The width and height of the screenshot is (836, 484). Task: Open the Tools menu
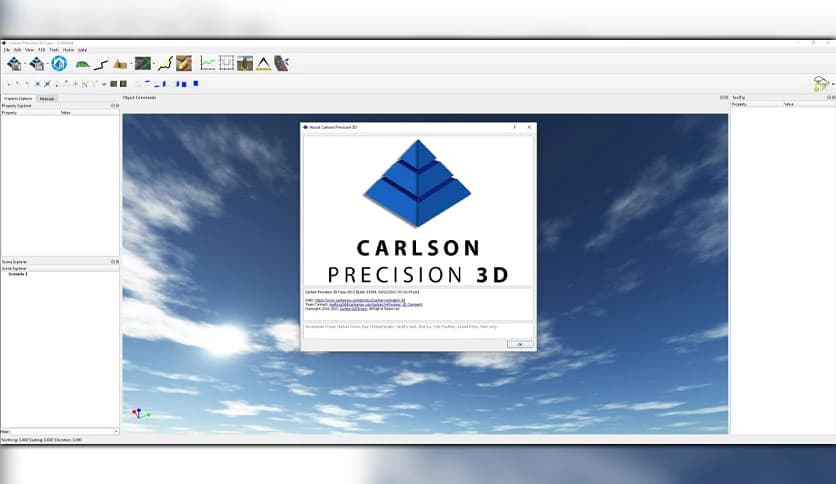54,50
